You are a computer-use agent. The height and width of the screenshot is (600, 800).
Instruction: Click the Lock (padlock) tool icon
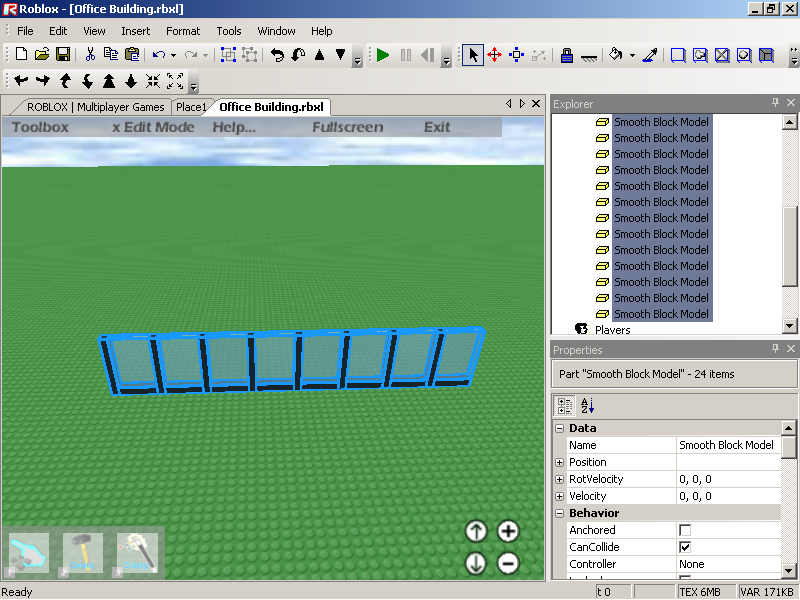(x=566, y=55)
